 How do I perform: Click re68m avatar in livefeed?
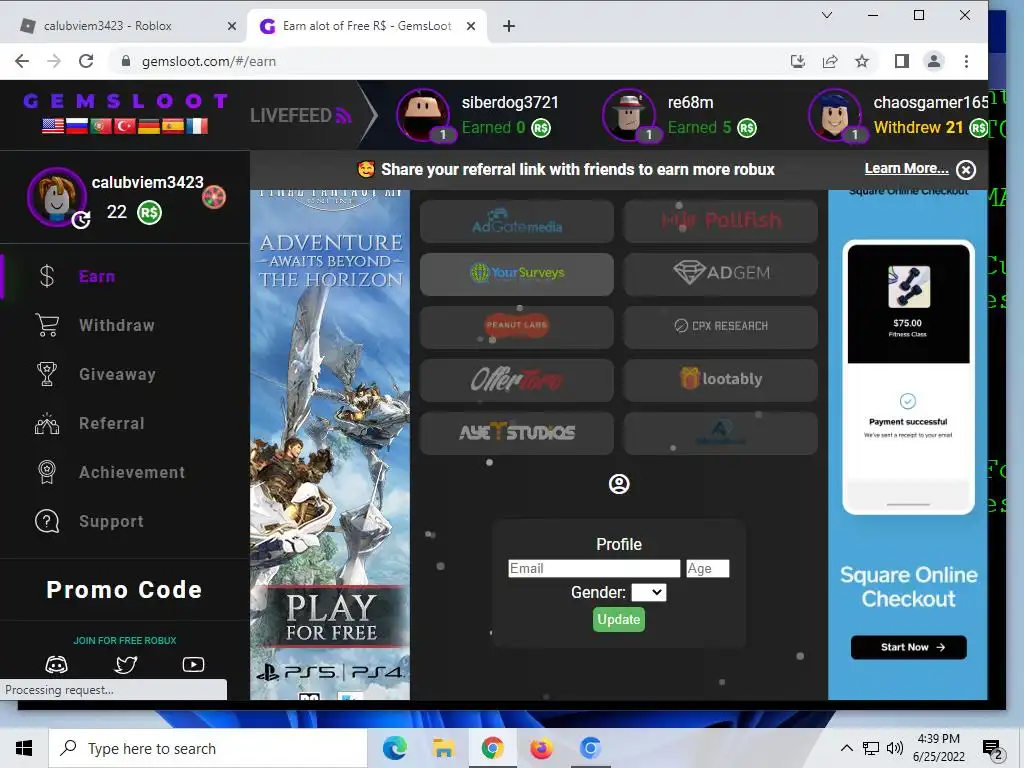(629, 115)
